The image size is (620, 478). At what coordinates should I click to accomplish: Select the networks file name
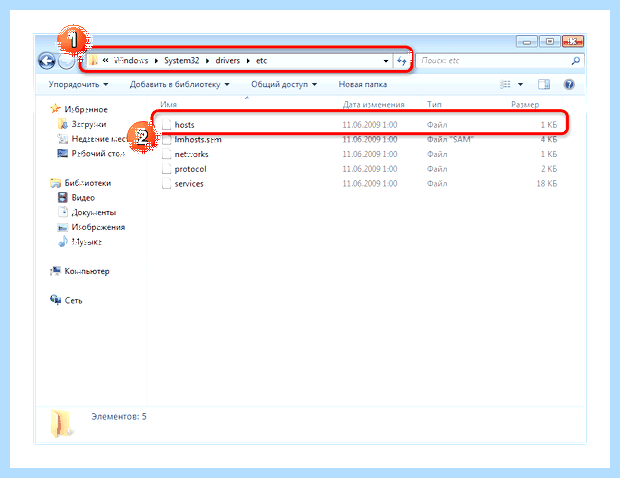click(x=191, y=154)
